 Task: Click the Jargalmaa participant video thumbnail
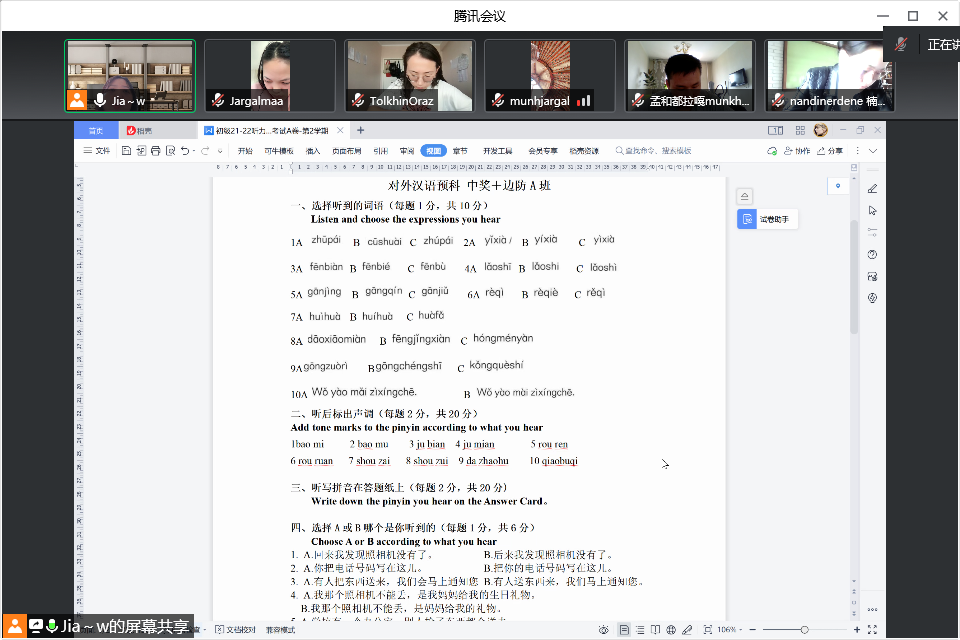point(270,75)
